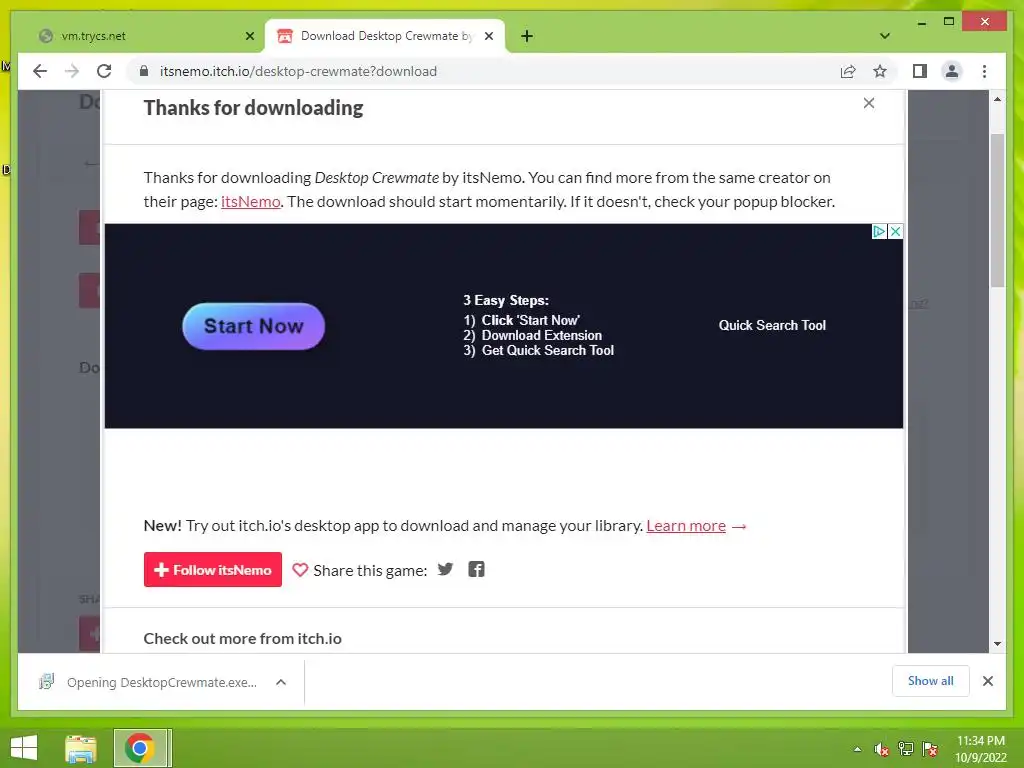Share this game on Twitter

[445, 569]
